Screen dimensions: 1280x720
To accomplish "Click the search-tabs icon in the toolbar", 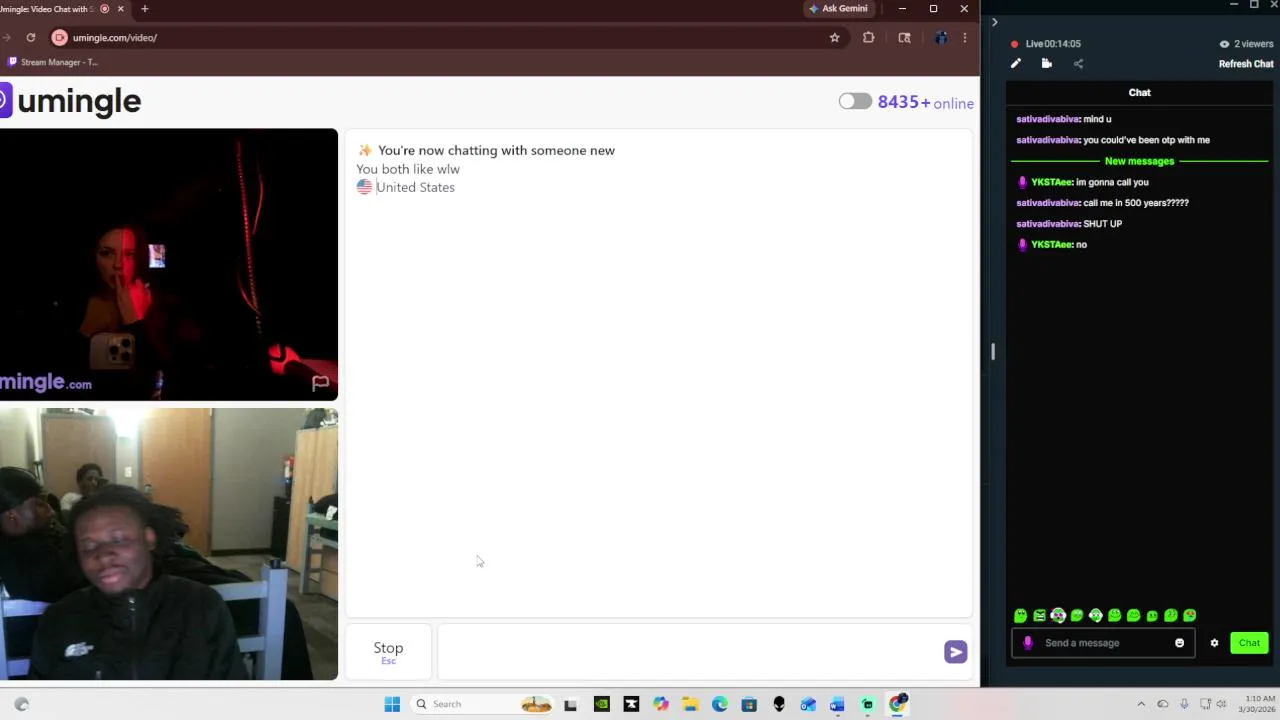I will pyautogui.click(x=904, y=38).
